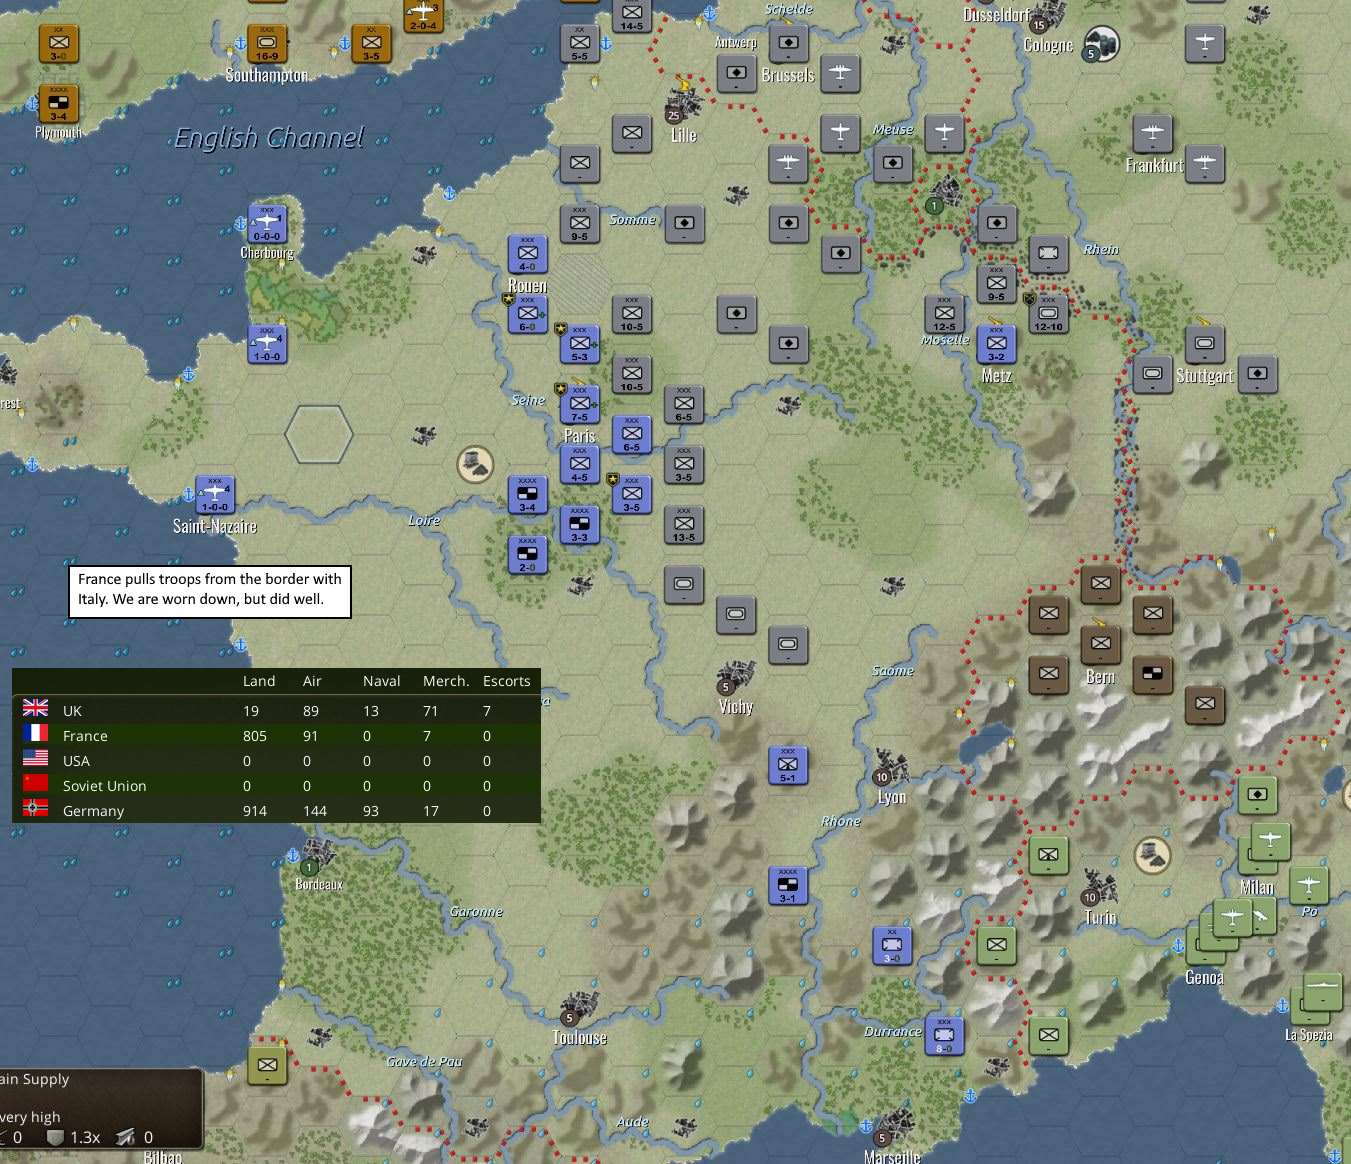
Task: Select the blue corps 5-1 below Vichy
Action: pos(788,765)
